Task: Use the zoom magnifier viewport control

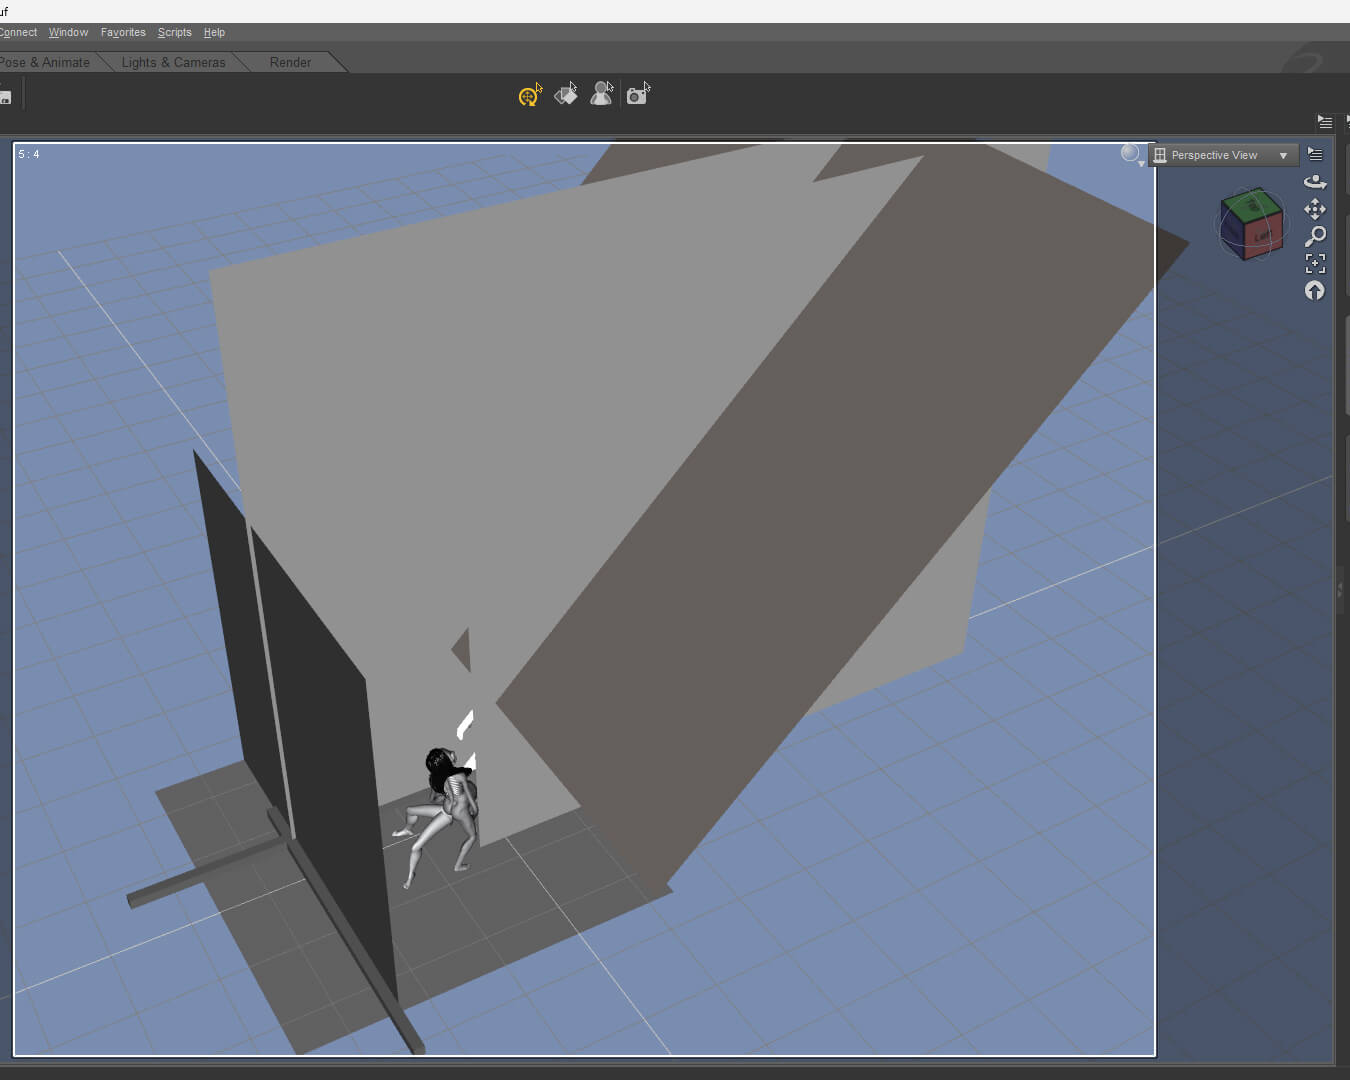Action: coord(1315,236)
